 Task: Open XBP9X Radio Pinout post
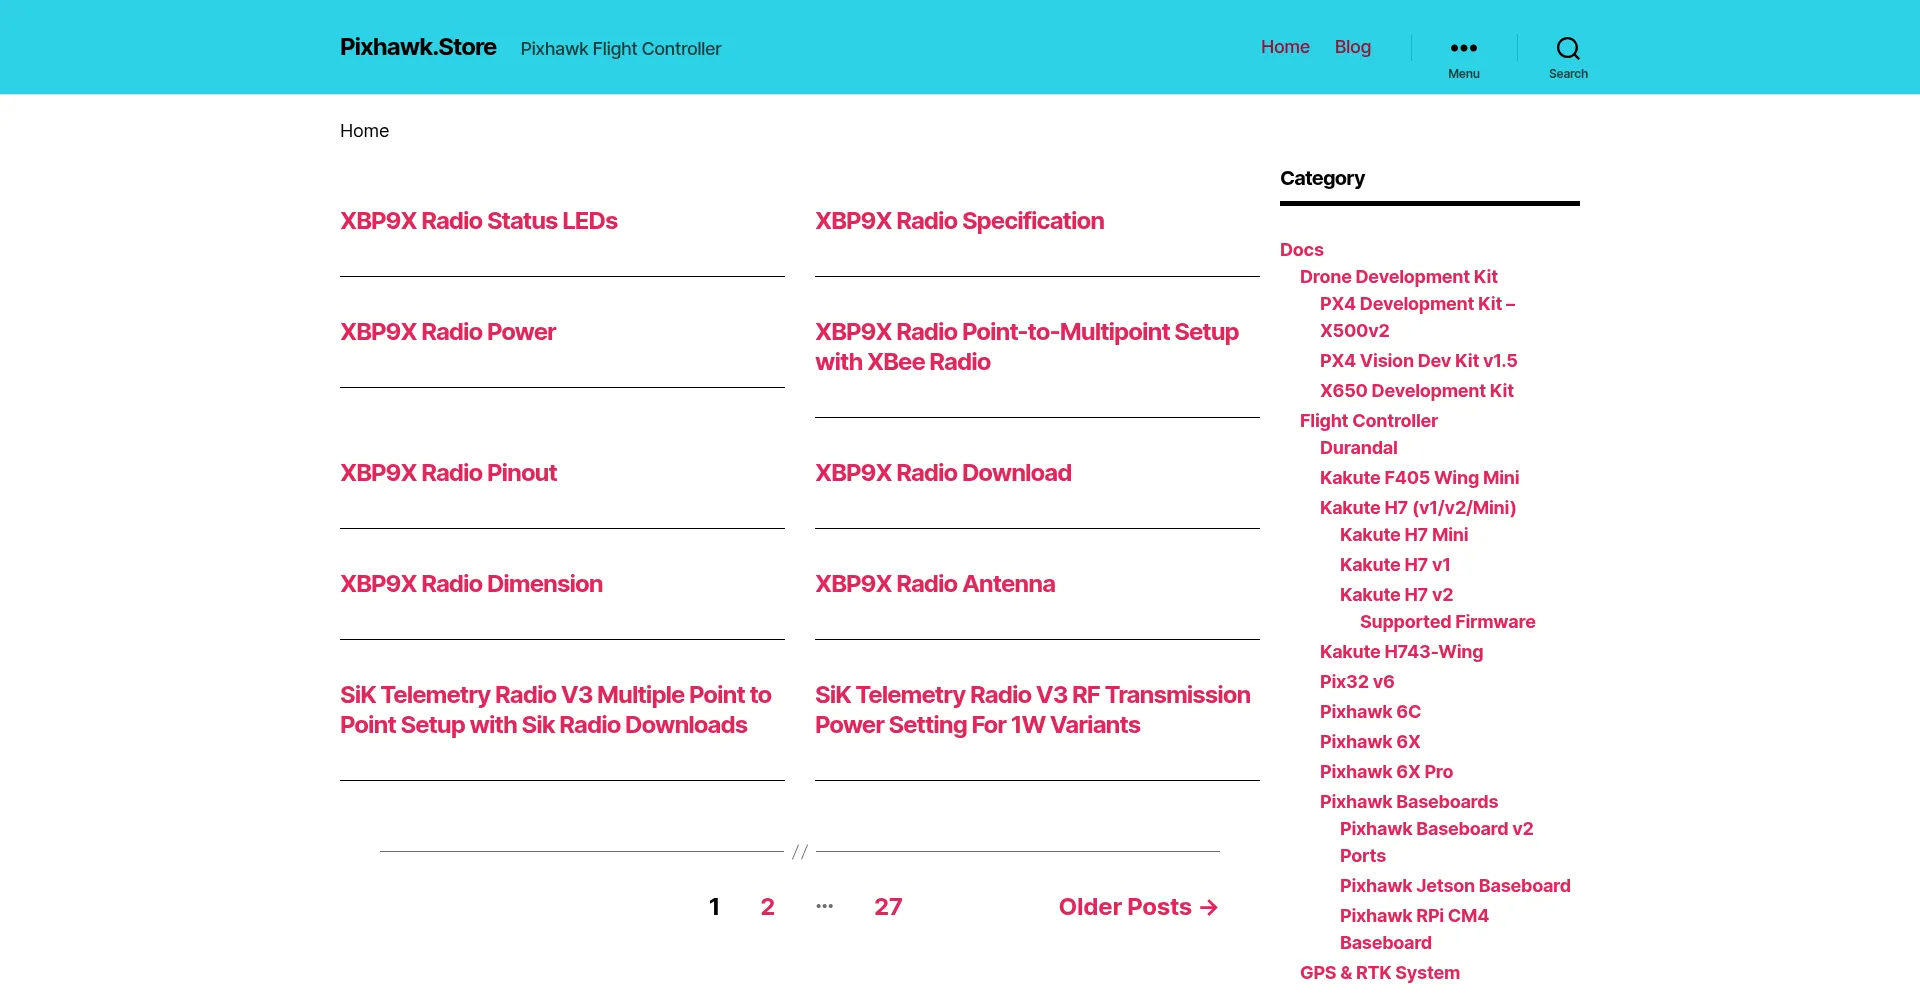[x=448, y=473]
